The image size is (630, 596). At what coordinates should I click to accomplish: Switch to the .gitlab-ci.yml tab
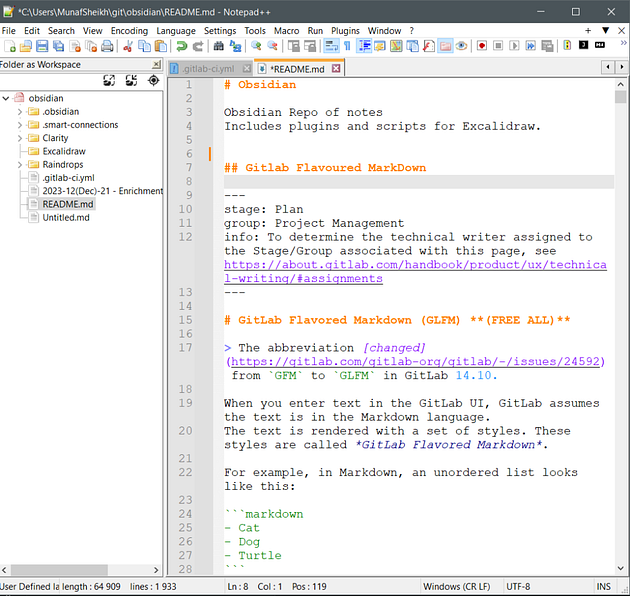[207, 69]
